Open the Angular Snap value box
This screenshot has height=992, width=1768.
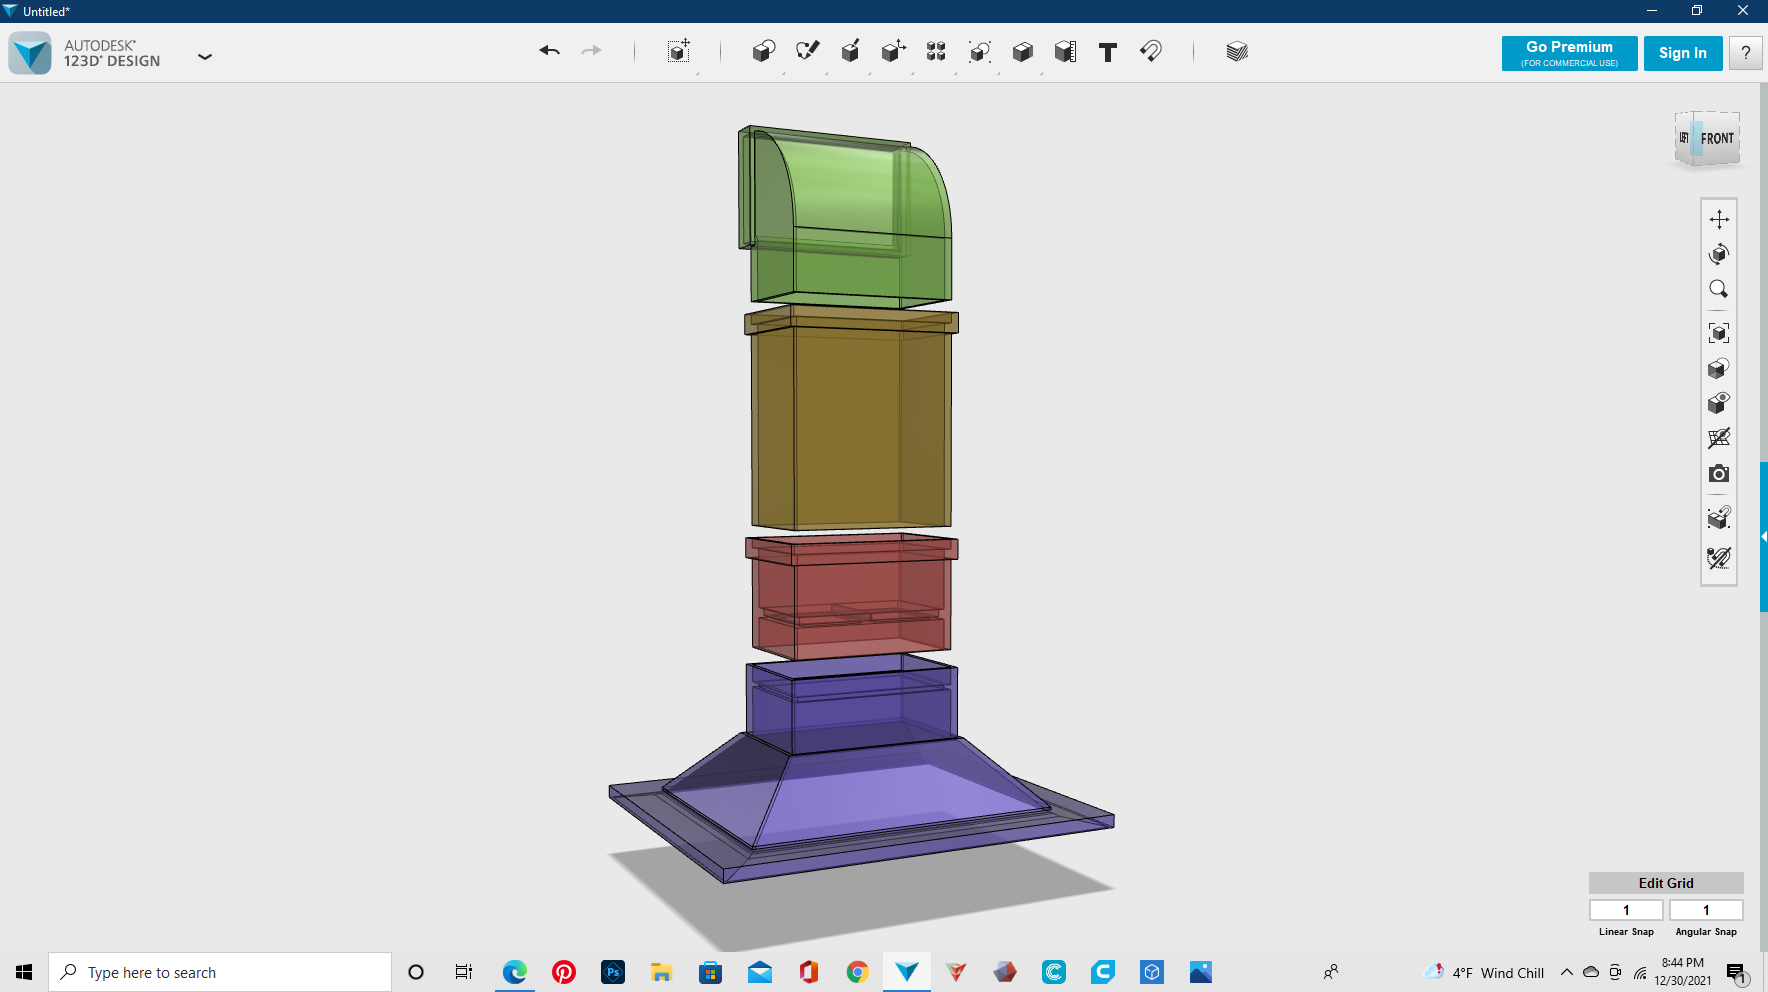[x=1706, y=910]
